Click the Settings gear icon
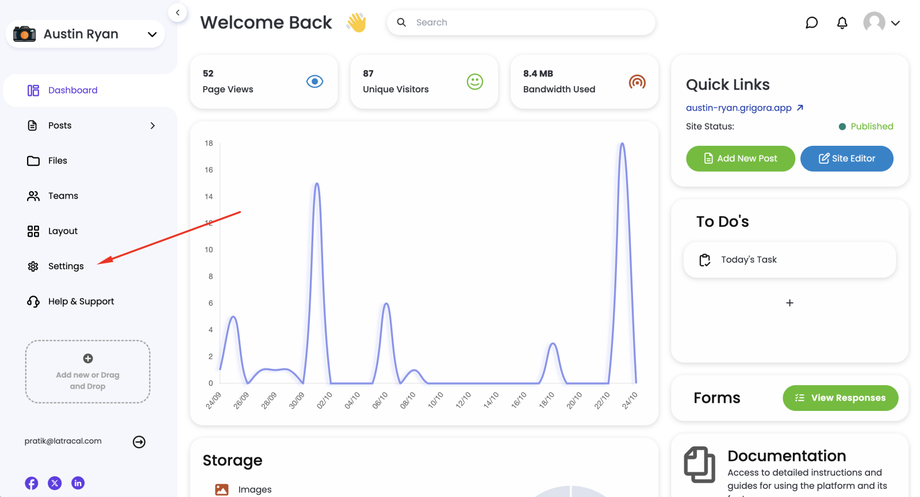 33,266
